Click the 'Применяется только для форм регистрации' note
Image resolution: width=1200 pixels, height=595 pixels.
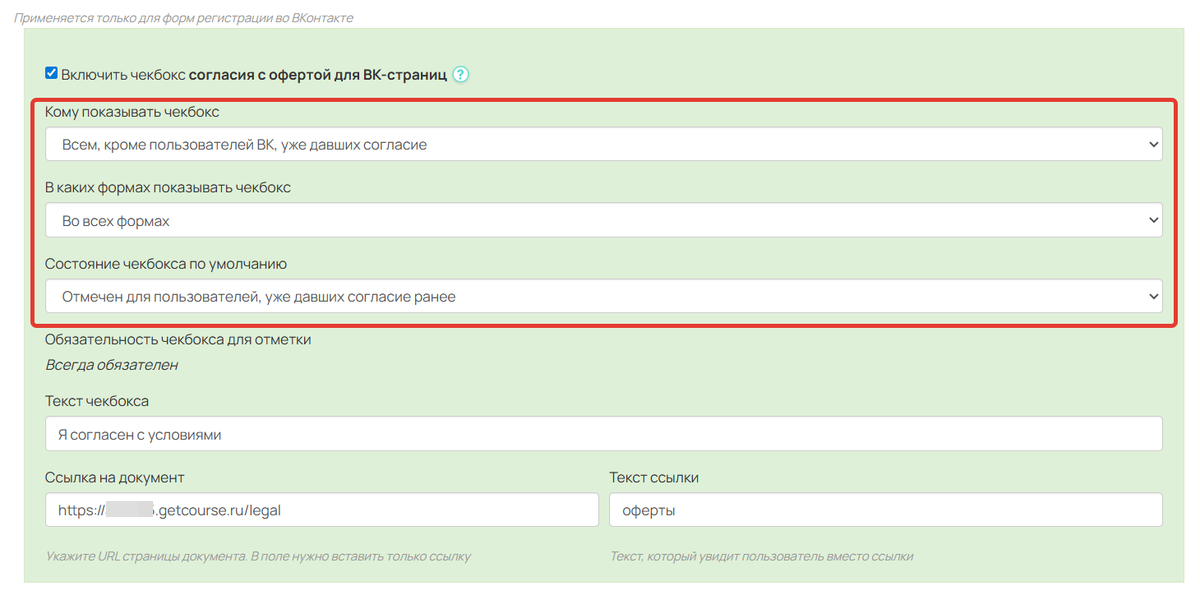click(x=183, y=18)
